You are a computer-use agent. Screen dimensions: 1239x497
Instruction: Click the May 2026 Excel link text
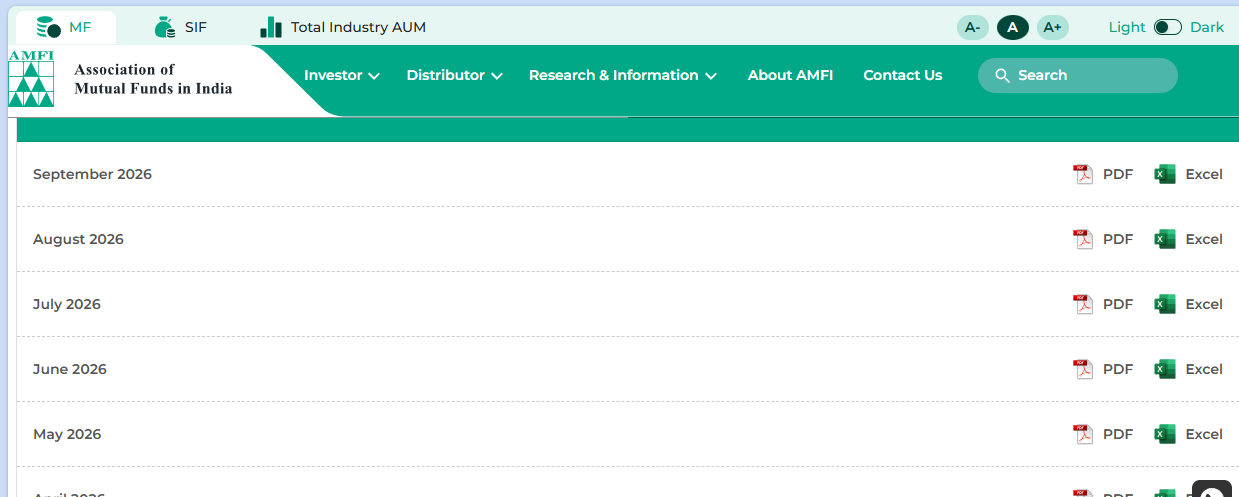click(x=1204, y=434)
